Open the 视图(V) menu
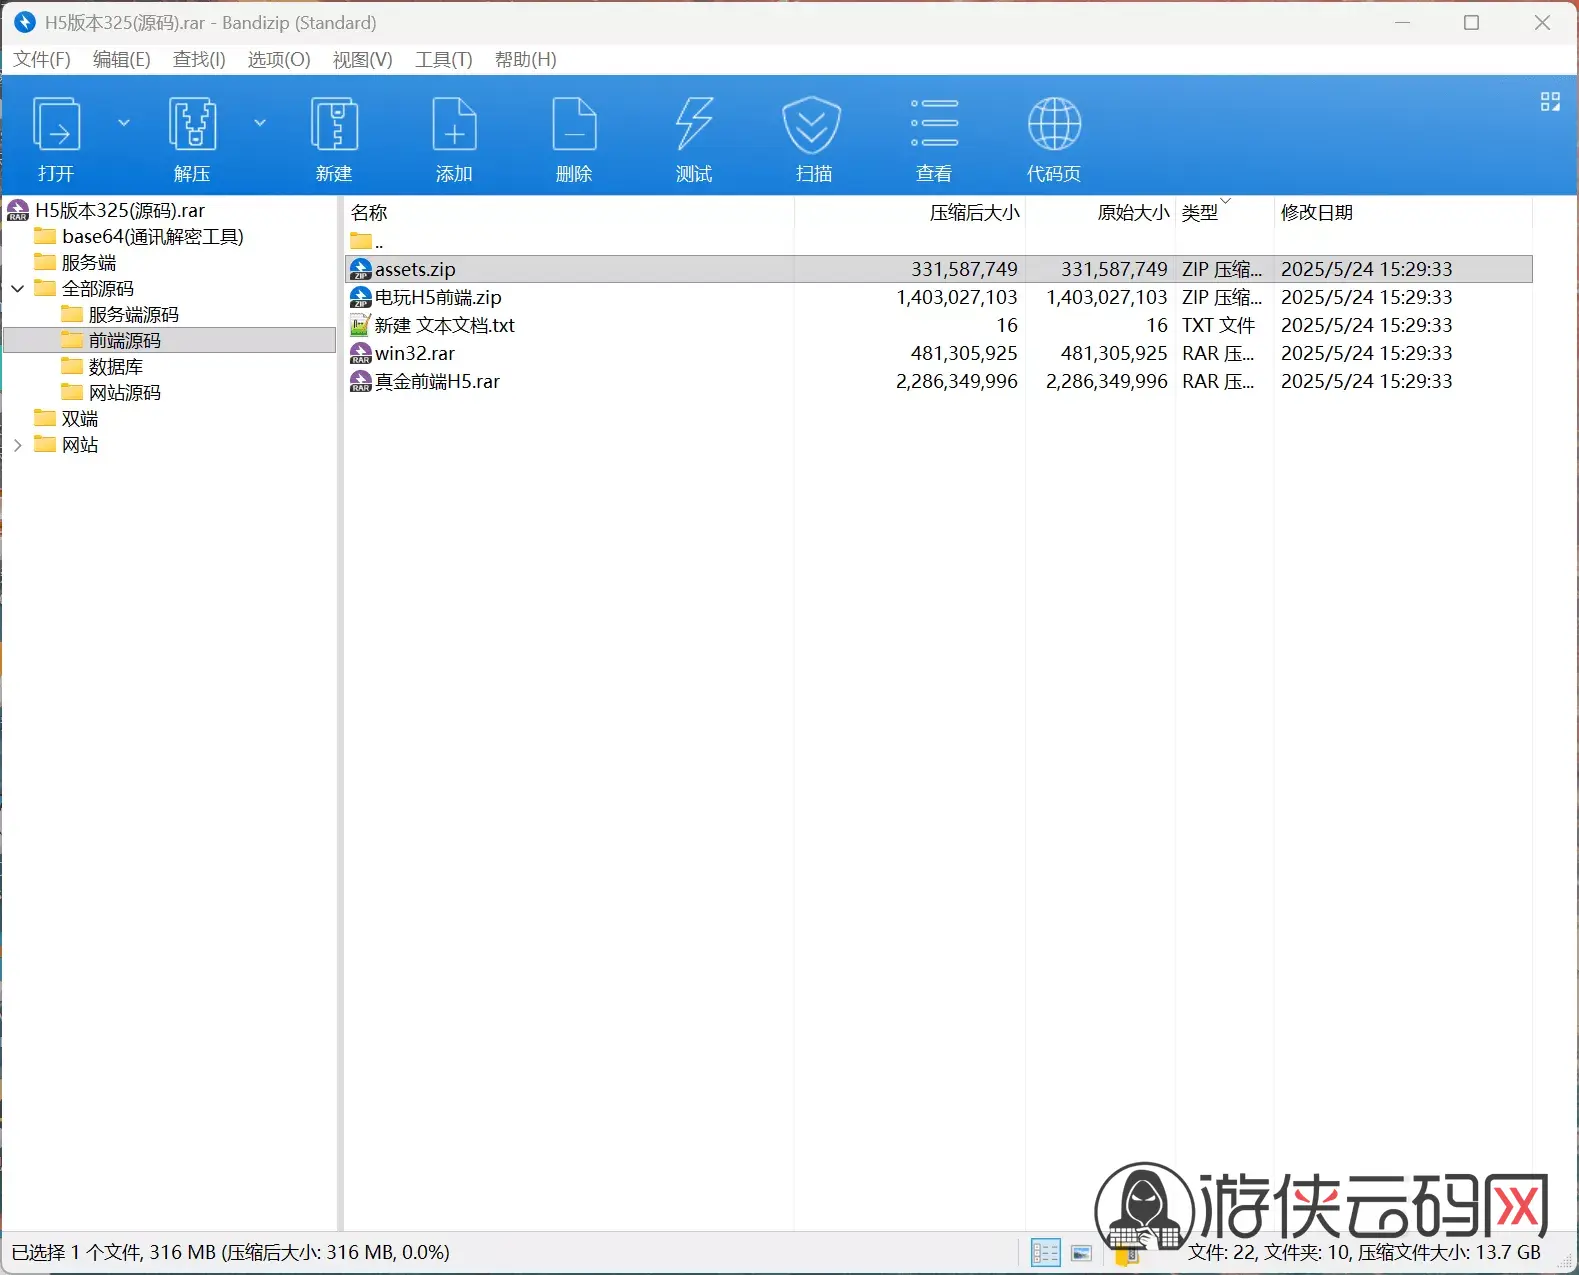The image size is (1579, 1275). pos(362,60)
